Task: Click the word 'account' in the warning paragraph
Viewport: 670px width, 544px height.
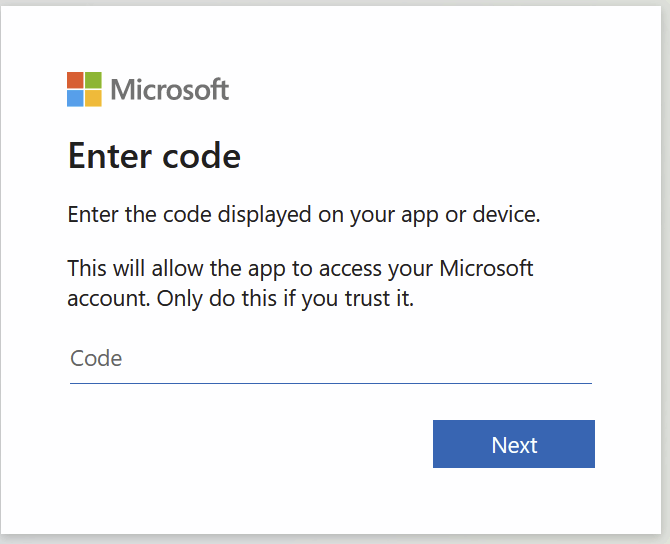Action: coord(109,299)
